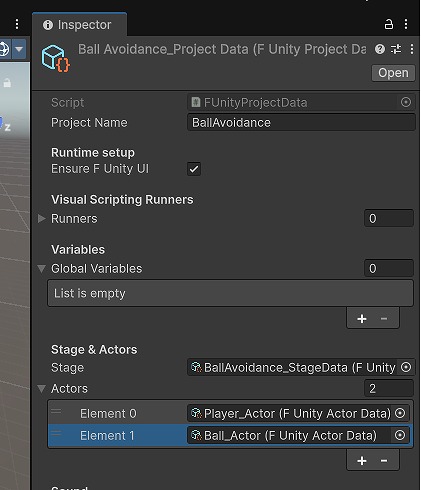Edit the Global Variables size field
421x490 pixels.
(389, 268)
